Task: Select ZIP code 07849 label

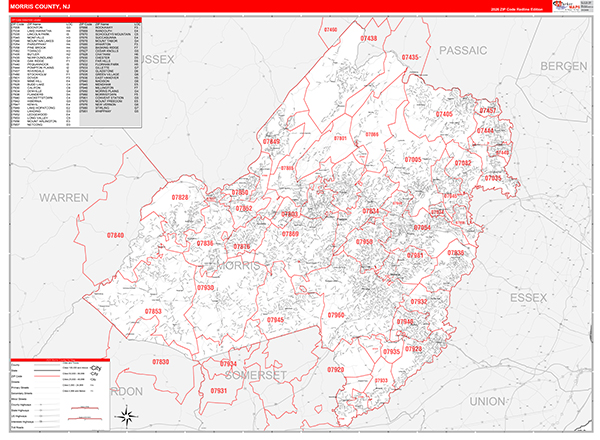Action: pos(271,142)
